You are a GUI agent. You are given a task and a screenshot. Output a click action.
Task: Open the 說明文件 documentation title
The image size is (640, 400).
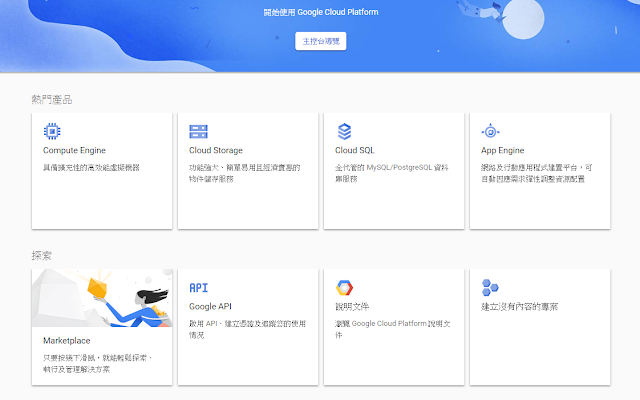point(351,307)
